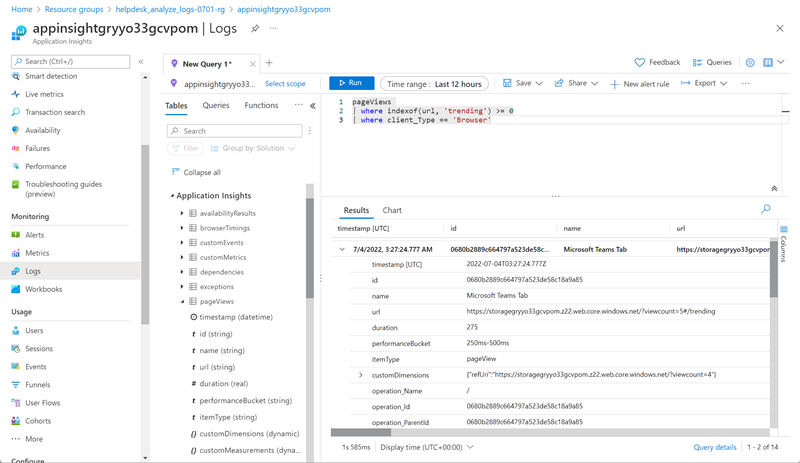This screenshot has height=463, width=800.
Task: Switch to Functions tab
Action: (261, 106)
